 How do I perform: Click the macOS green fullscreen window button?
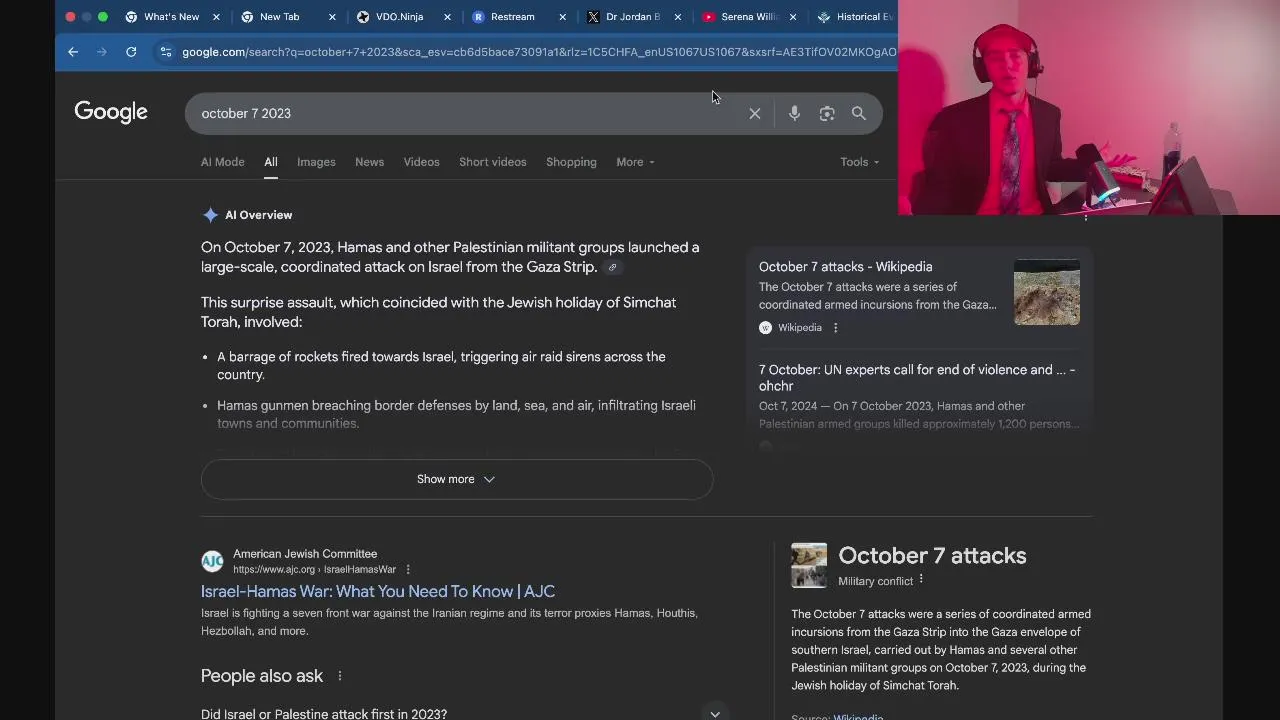pyautogui.click(x=103, y=17)
